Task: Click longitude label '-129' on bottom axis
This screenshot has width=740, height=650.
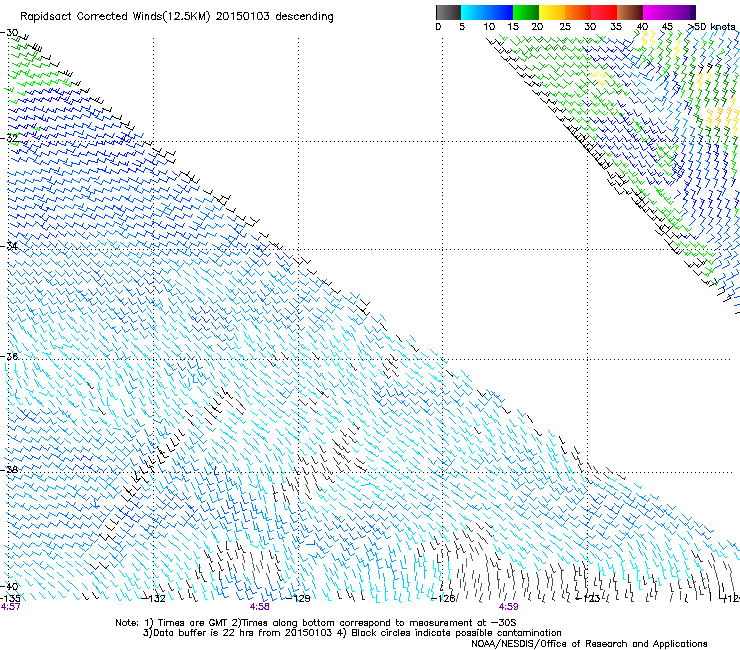Action: (x=299, y=598)
